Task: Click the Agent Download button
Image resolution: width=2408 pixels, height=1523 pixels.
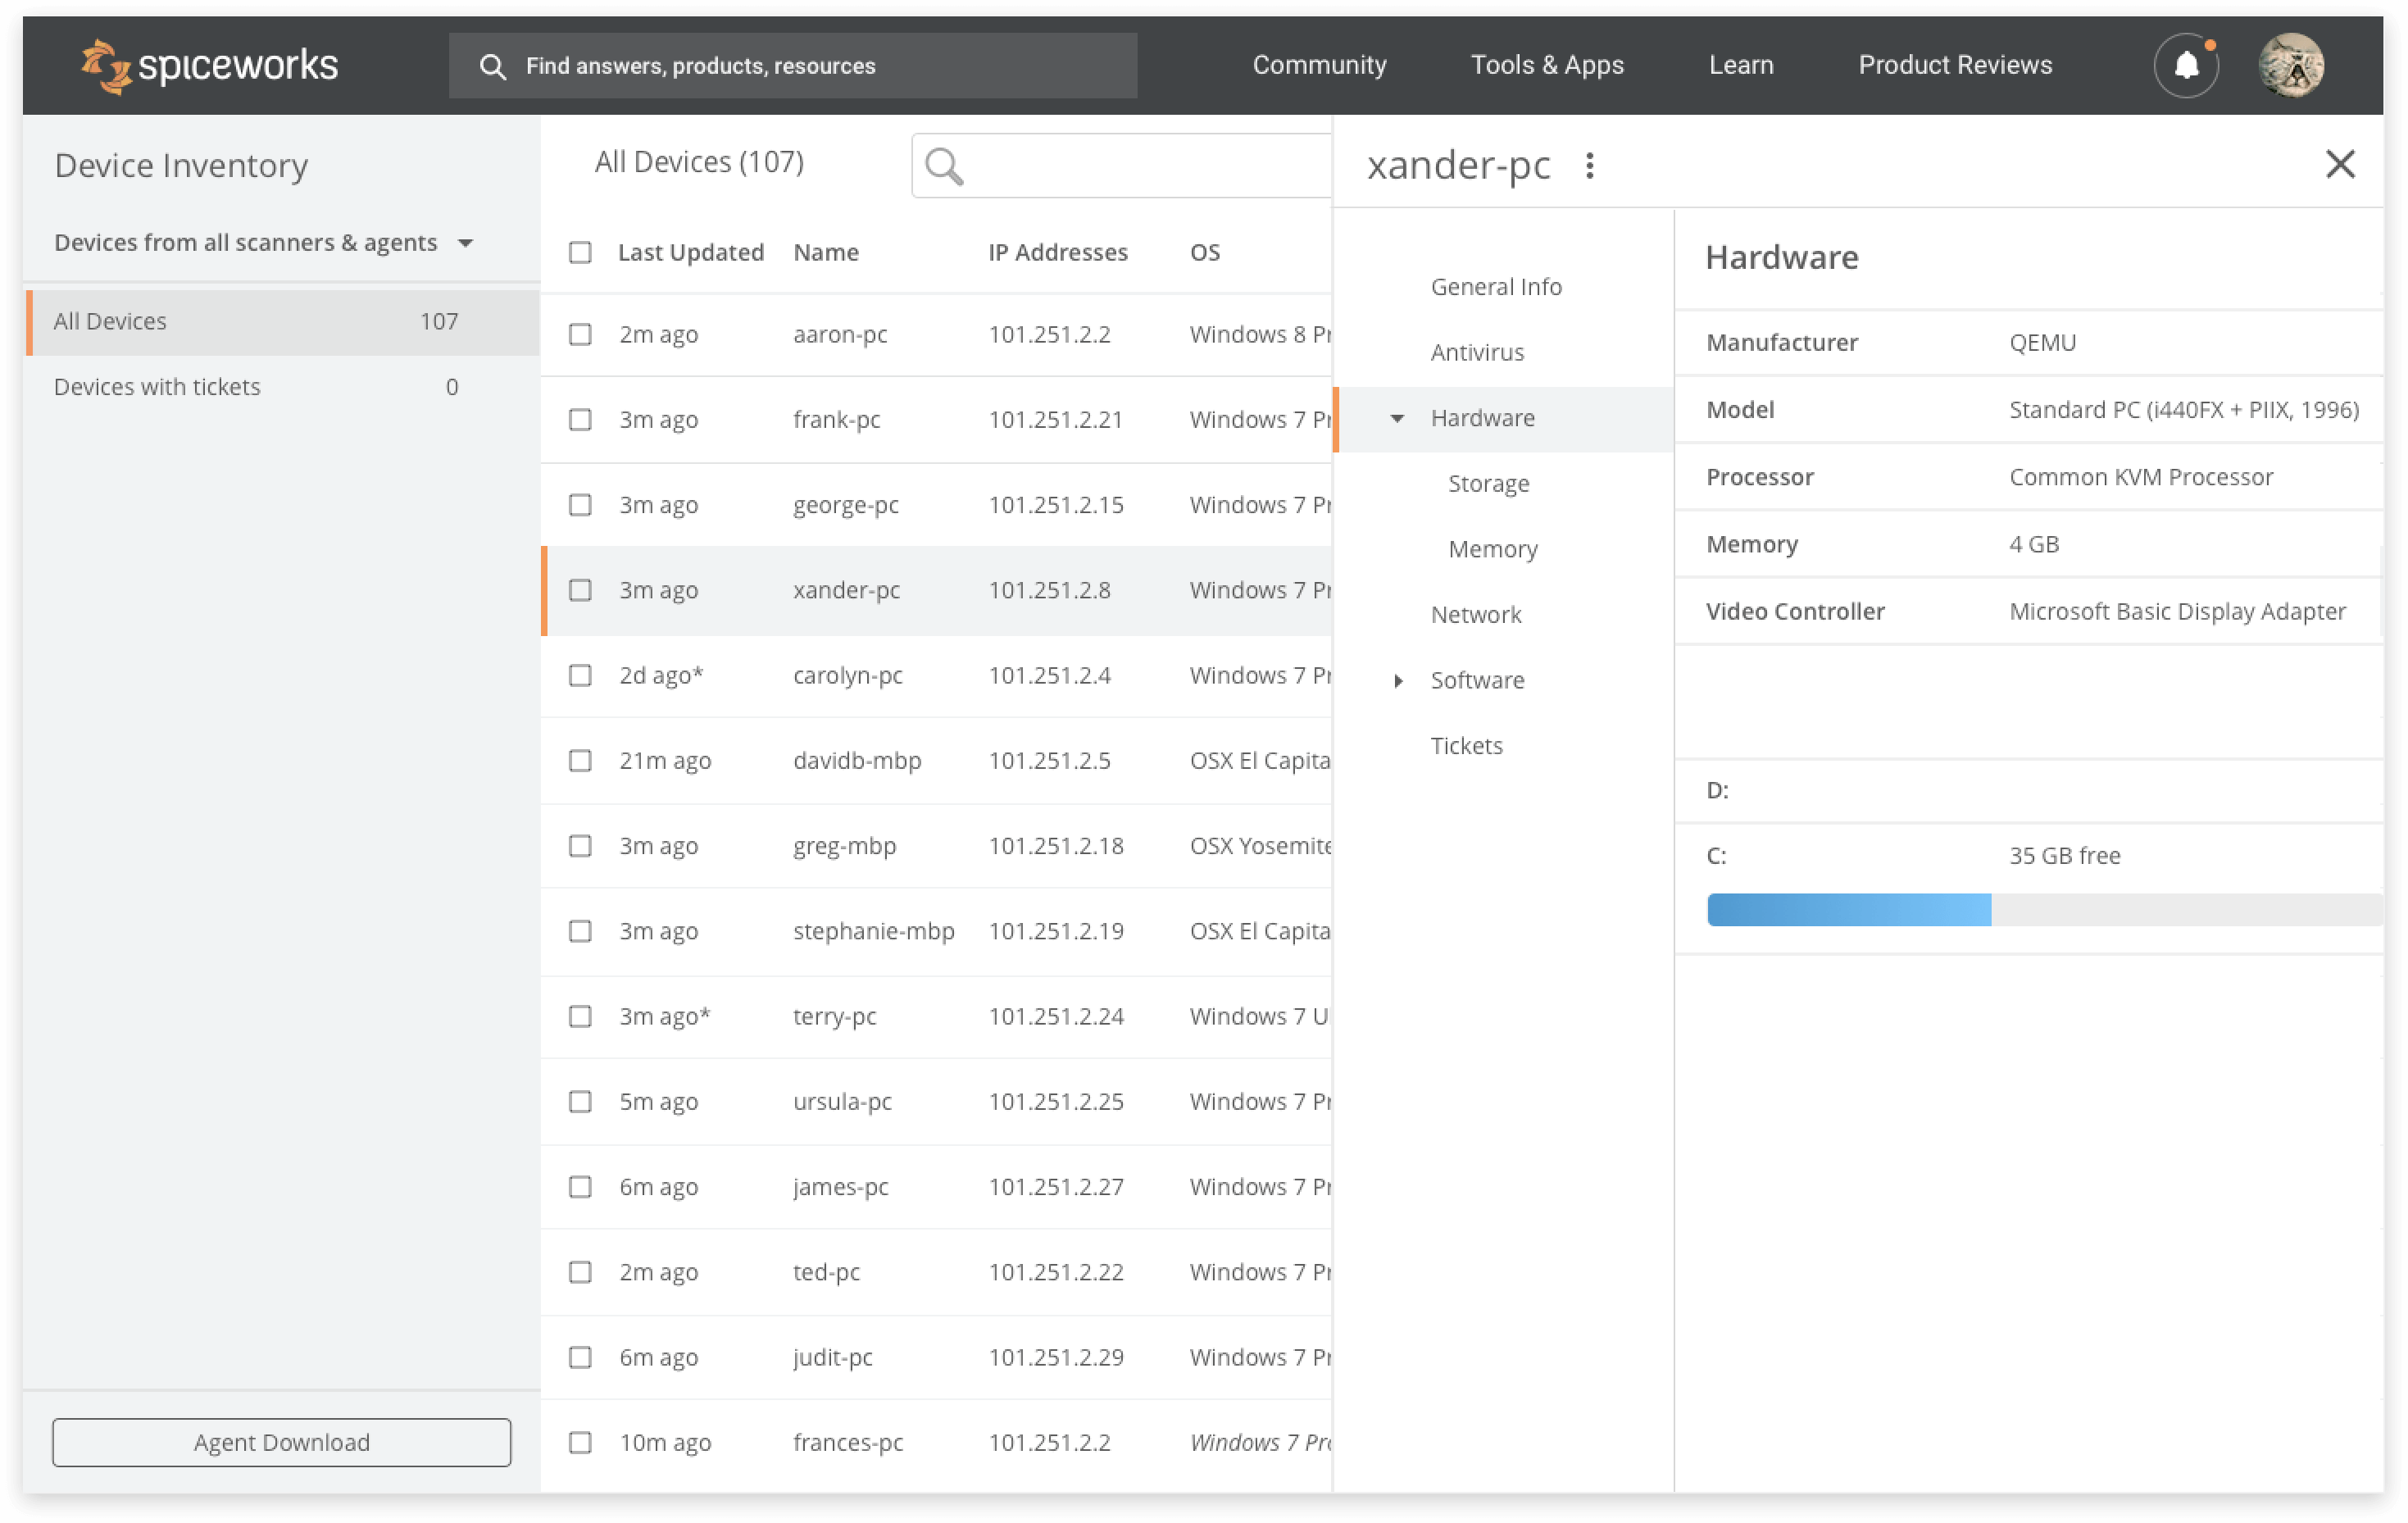Action: pyautogui.click(x=281, y=1442)
